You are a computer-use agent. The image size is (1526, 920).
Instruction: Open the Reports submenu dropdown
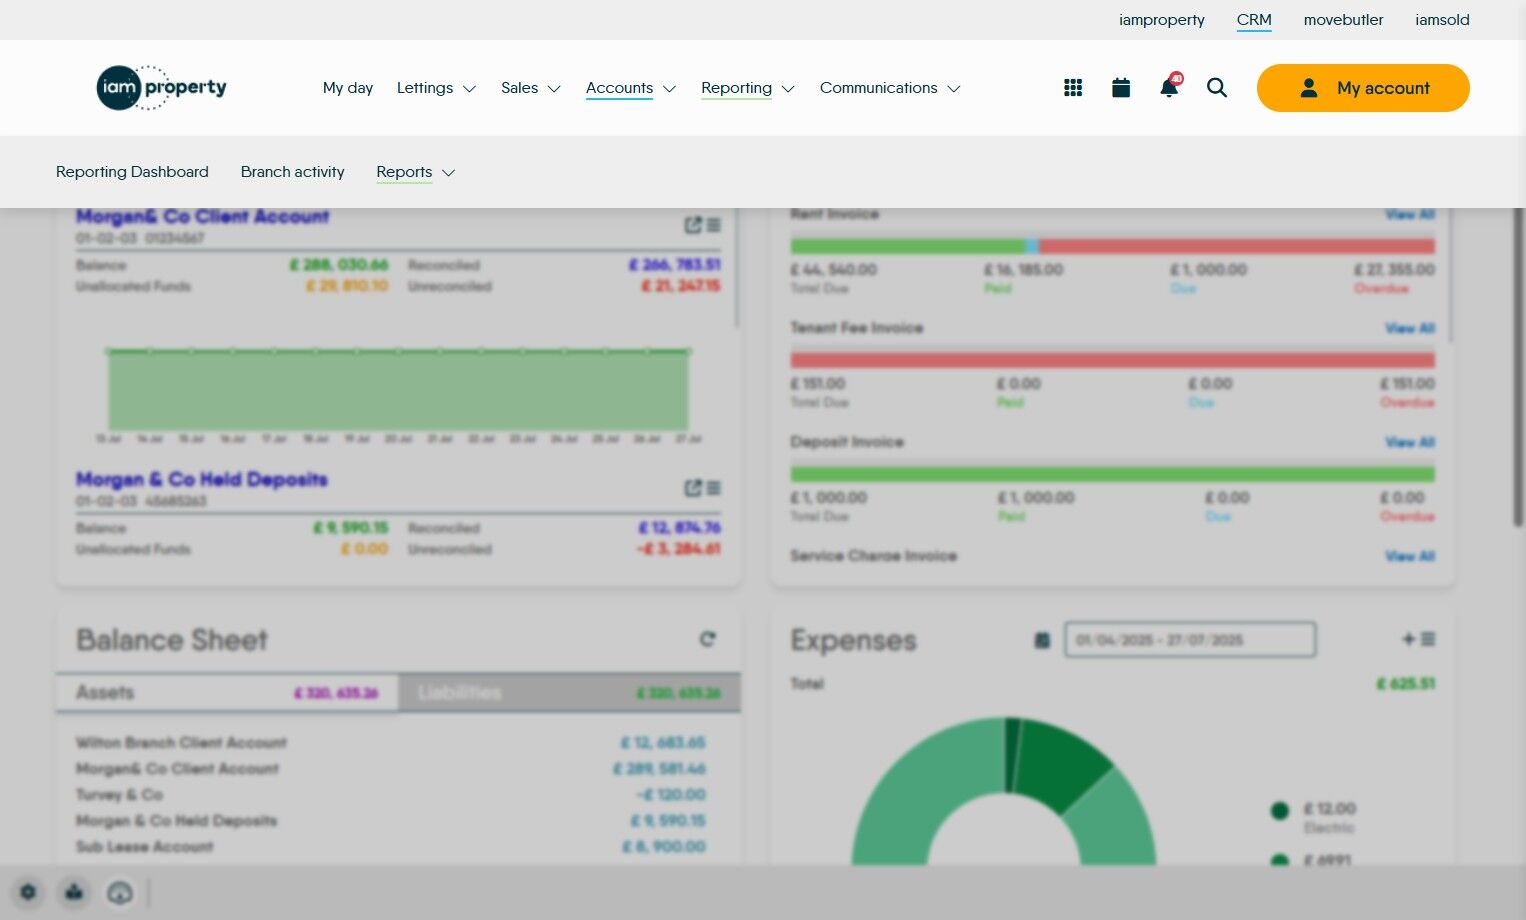[x=416, y=172]
